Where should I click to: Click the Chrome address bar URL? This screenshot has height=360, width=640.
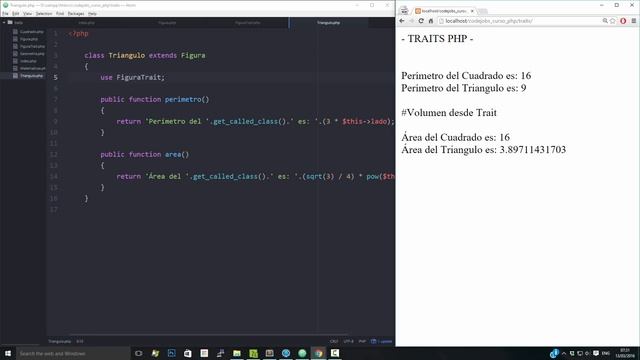489,21
